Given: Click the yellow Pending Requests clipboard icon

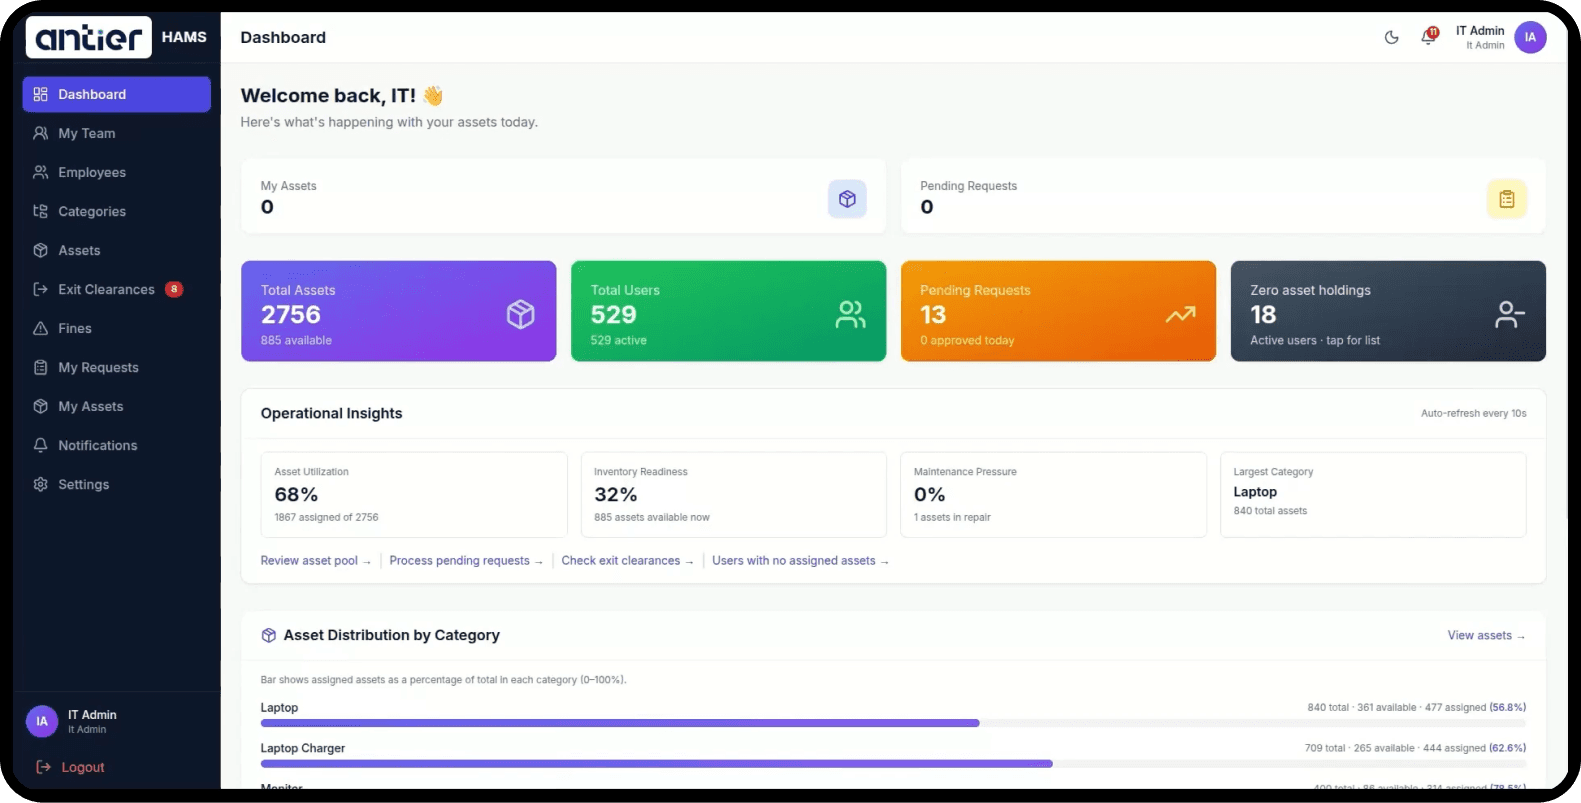Looking at the screenshot, I should click(1507, 199).
